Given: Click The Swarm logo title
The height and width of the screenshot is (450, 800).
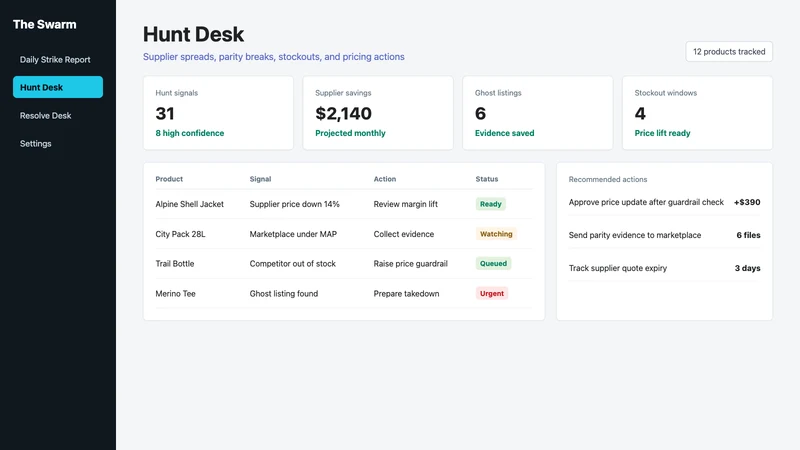Looking at the screenshot, I should [x=44, y=24].
